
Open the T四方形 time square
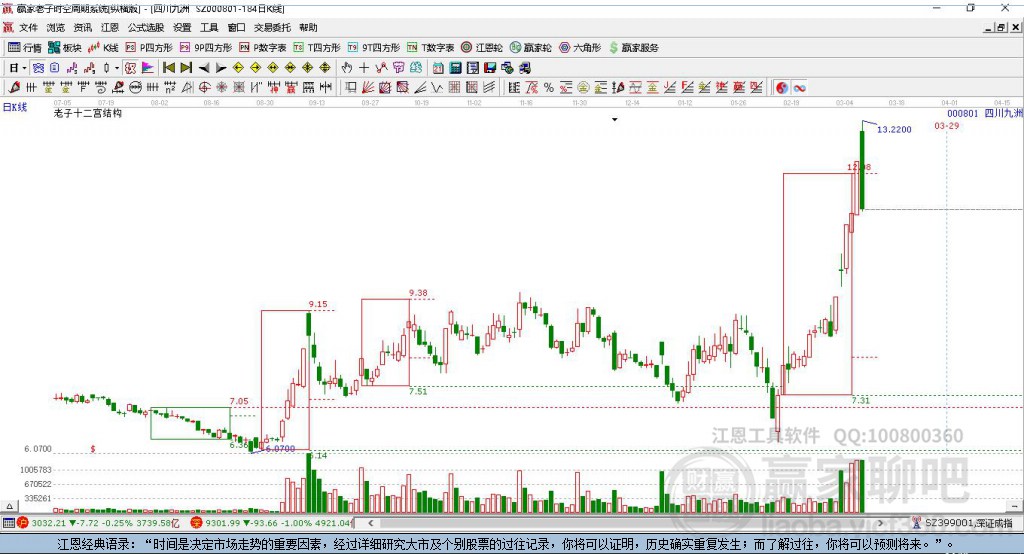(x=317, y=48)
